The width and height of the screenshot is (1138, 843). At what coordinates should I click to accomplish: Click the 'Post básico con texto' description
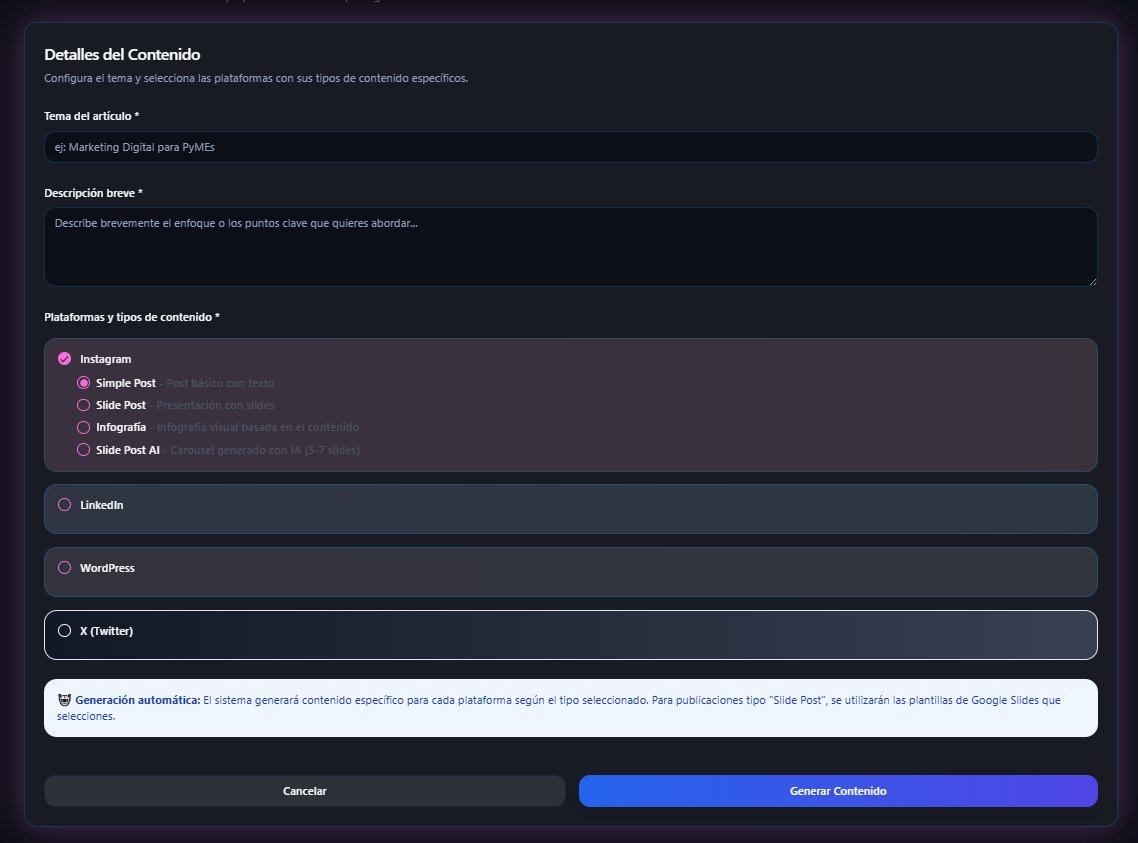pos(220,383)
